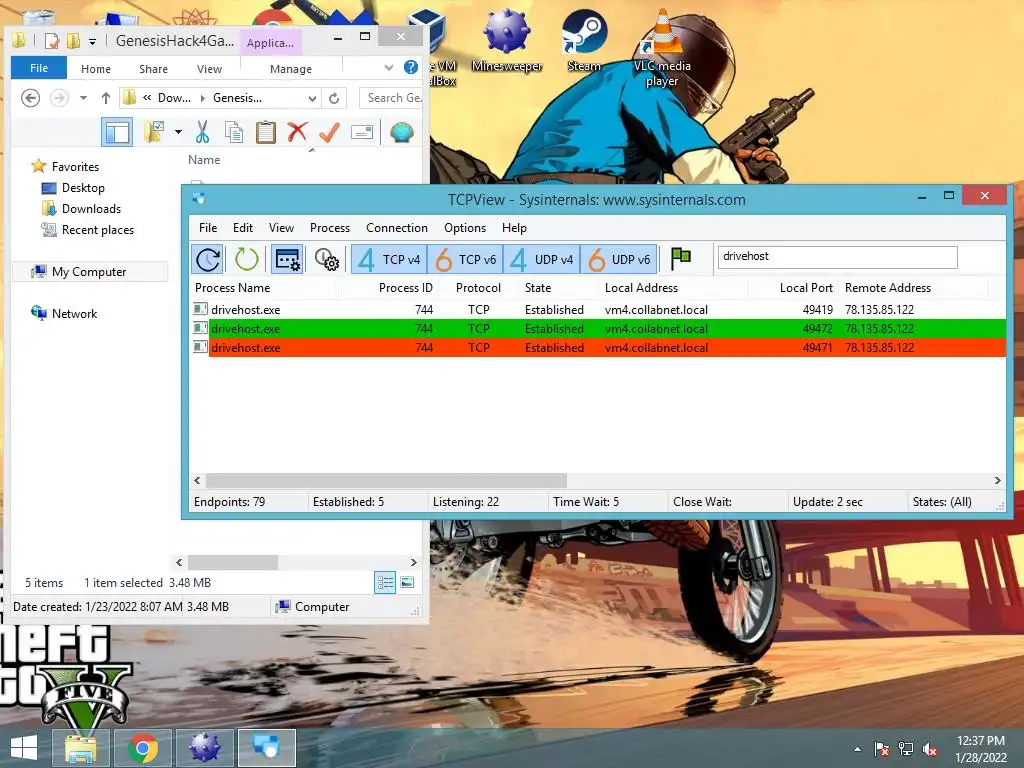Sort by Local Port column header
This screenshot has width=1024, height=768.
806,288
